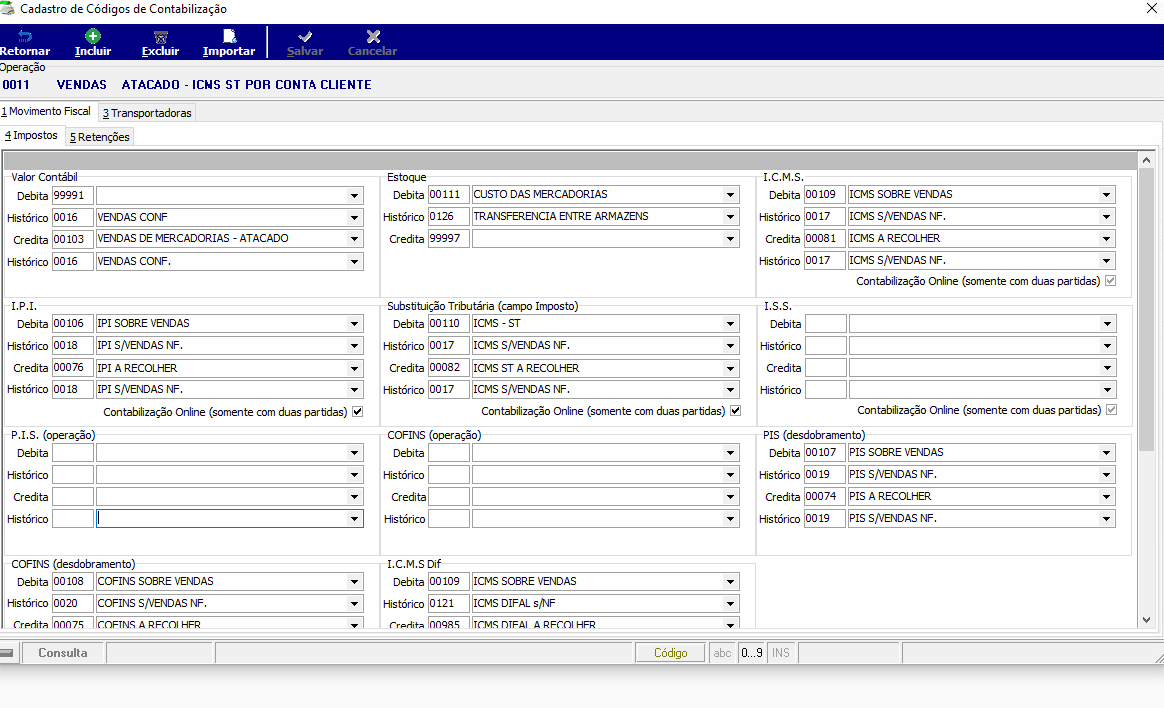
Task: Click the vertical scrollbar down arrow
Action: tap(1146, 620)
